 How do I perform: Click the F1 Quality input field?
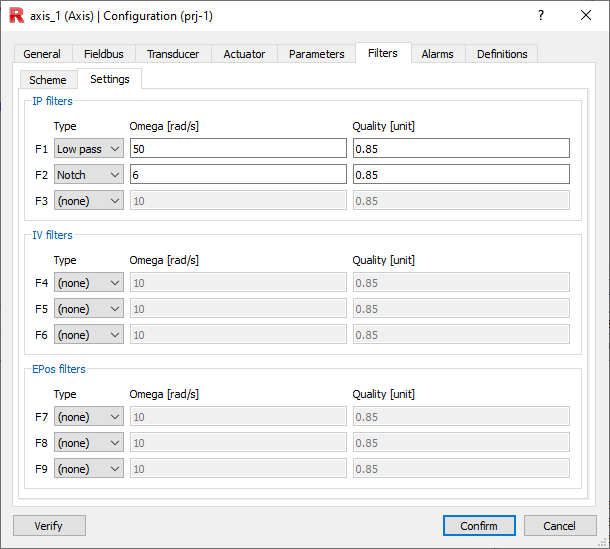pyautogui.click(x=461, y=148)
